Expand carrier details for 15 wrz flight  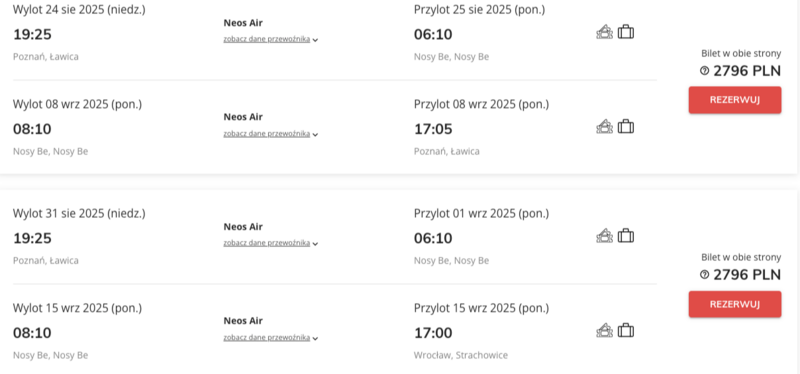(270, 338)
